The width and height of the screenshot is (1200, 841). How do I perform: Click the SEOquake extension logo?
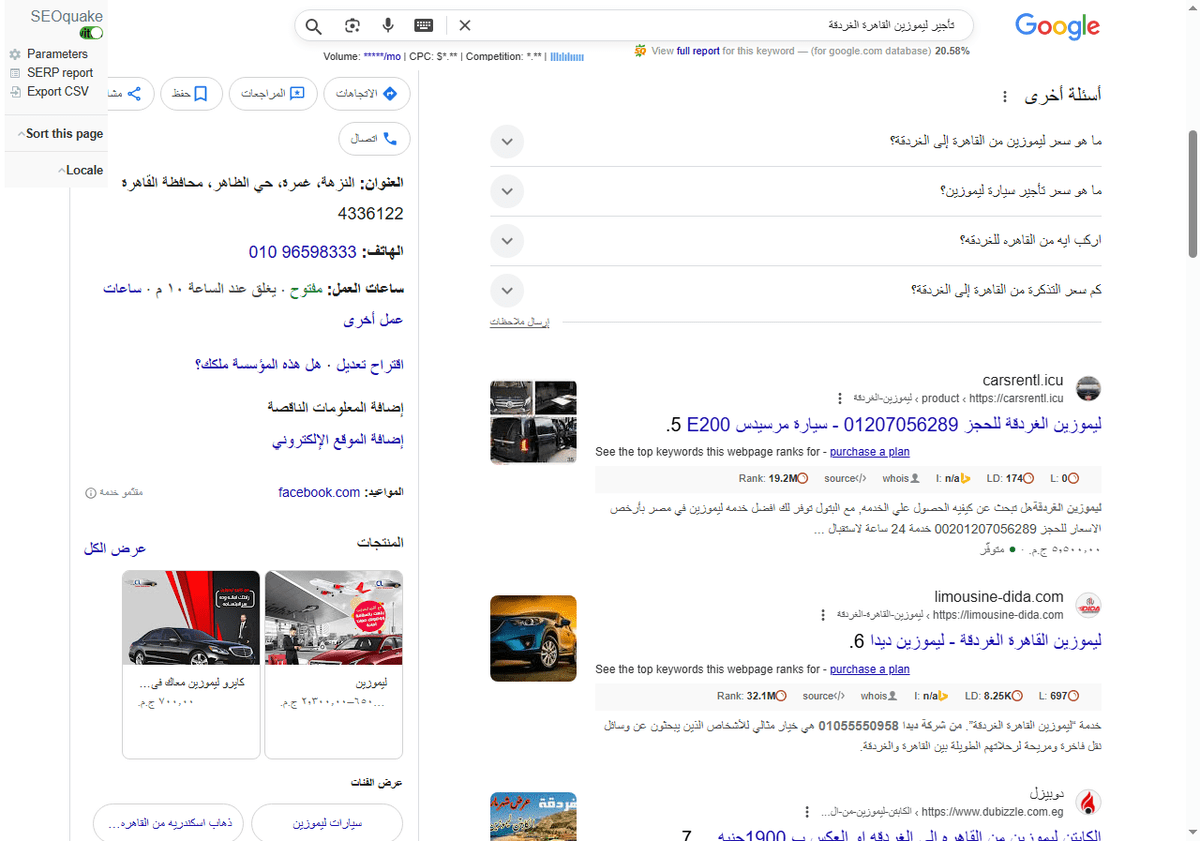click(65, 15)
